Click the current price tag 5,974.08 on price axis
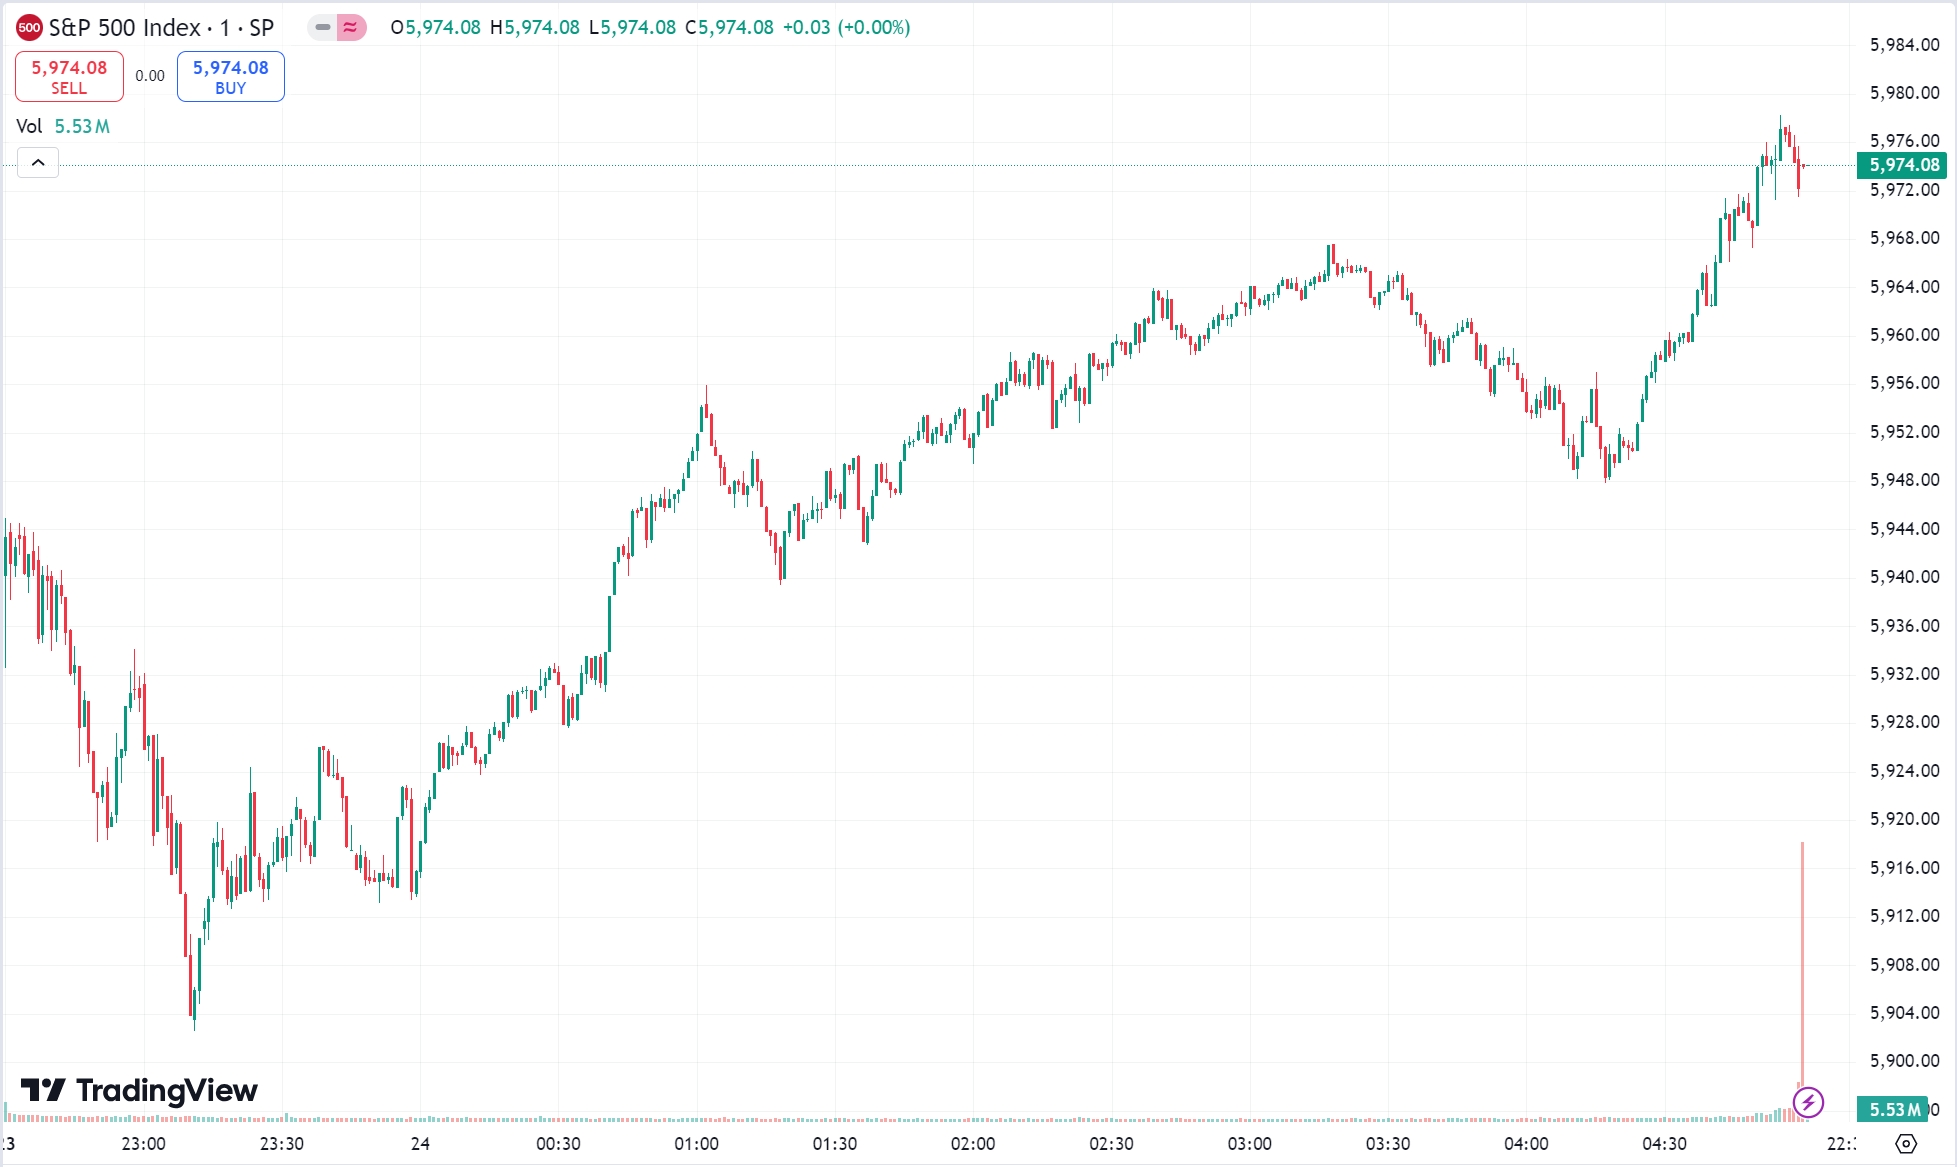This screenshot has height=1167, width=1957. coord(1902,165)
